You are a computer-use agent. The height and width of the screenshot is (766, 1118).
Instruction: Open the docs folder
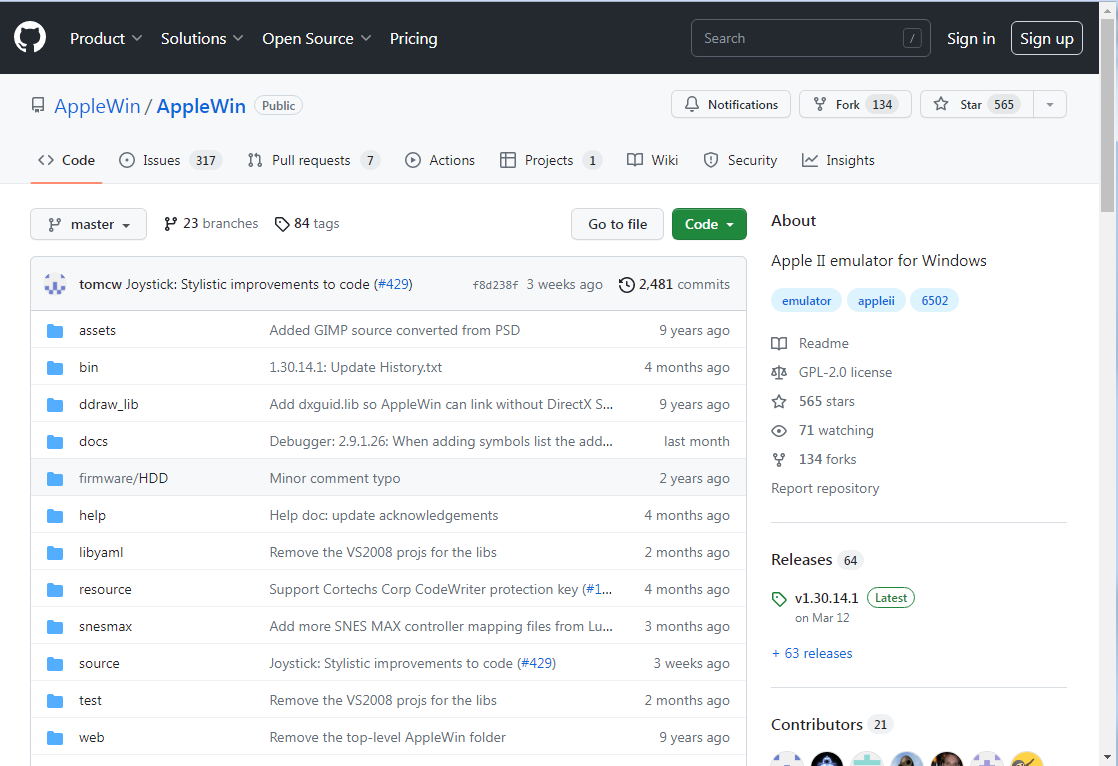tap(93, 441)
